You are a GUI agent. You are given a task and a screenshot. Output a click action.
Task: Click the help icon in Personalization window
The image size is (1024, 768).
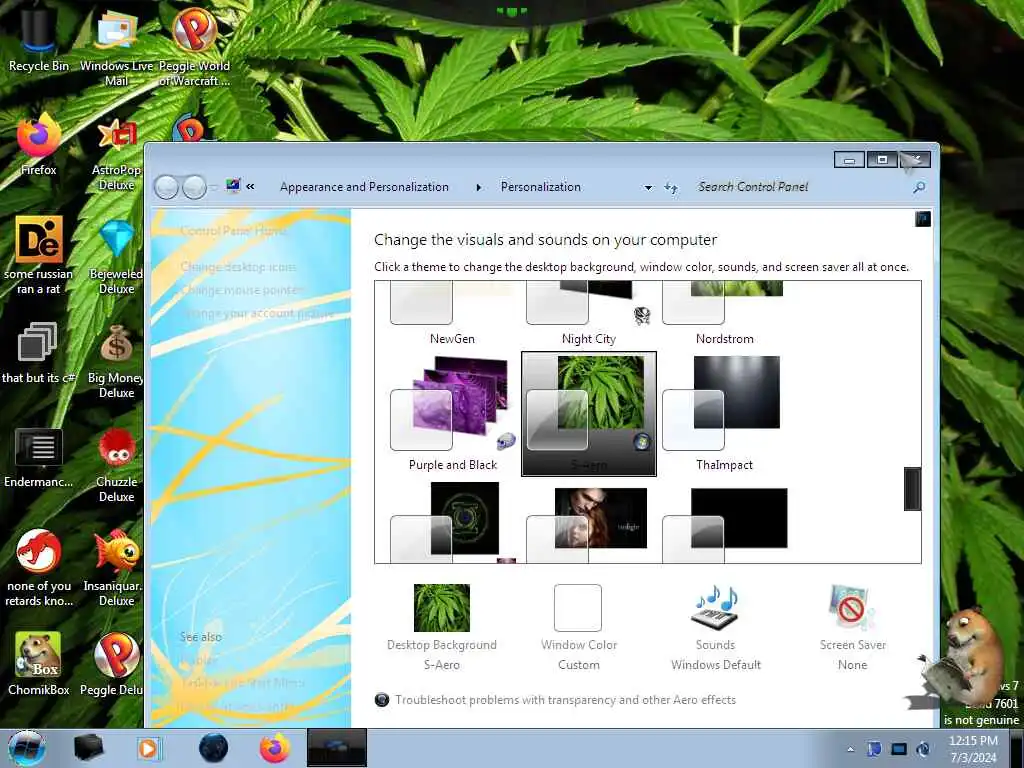point(923,218)
